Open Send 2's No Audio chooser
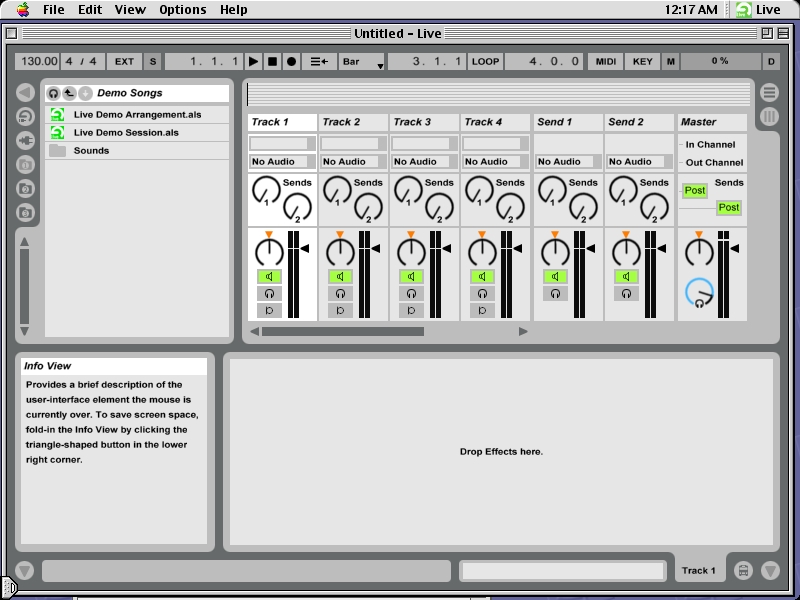This screenshot has width=800, height=600. click(639, 162)
